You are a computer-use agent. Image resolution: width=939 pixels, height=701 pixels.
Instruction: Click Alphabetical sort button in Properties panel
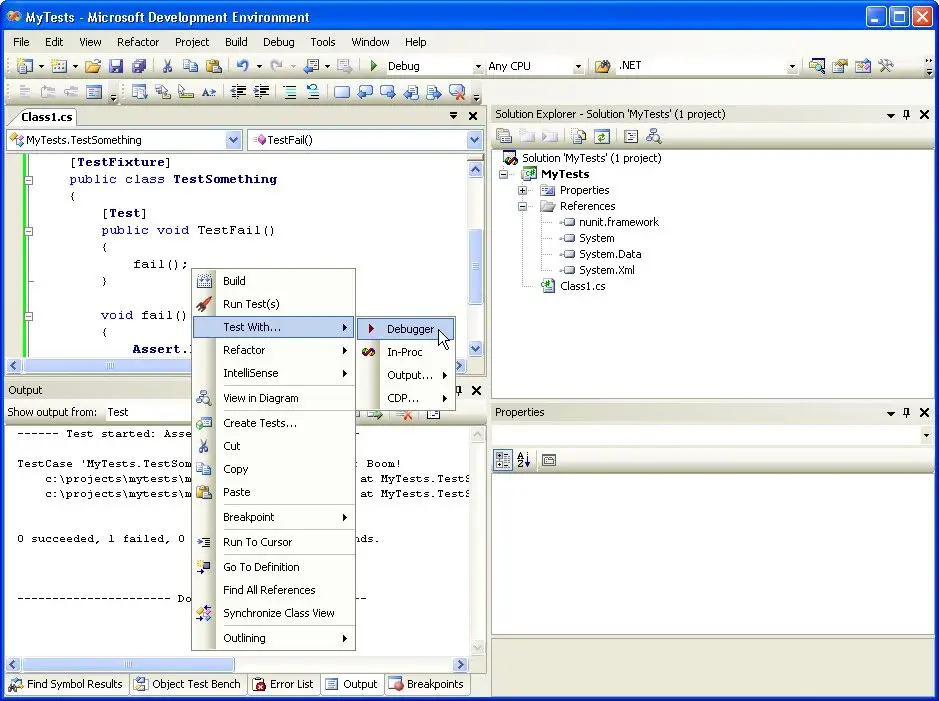[x=524, y=460]
